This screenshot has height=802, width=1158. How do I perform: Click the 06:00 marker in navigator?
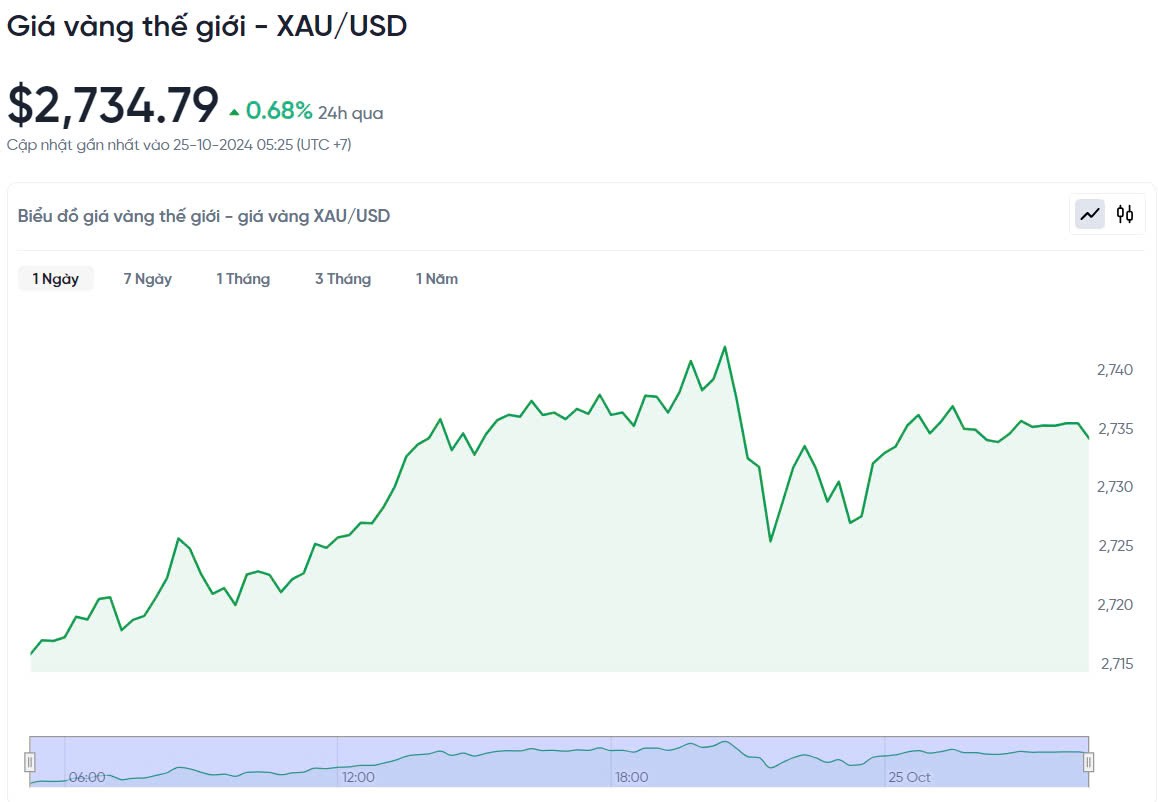coord(87,777)
